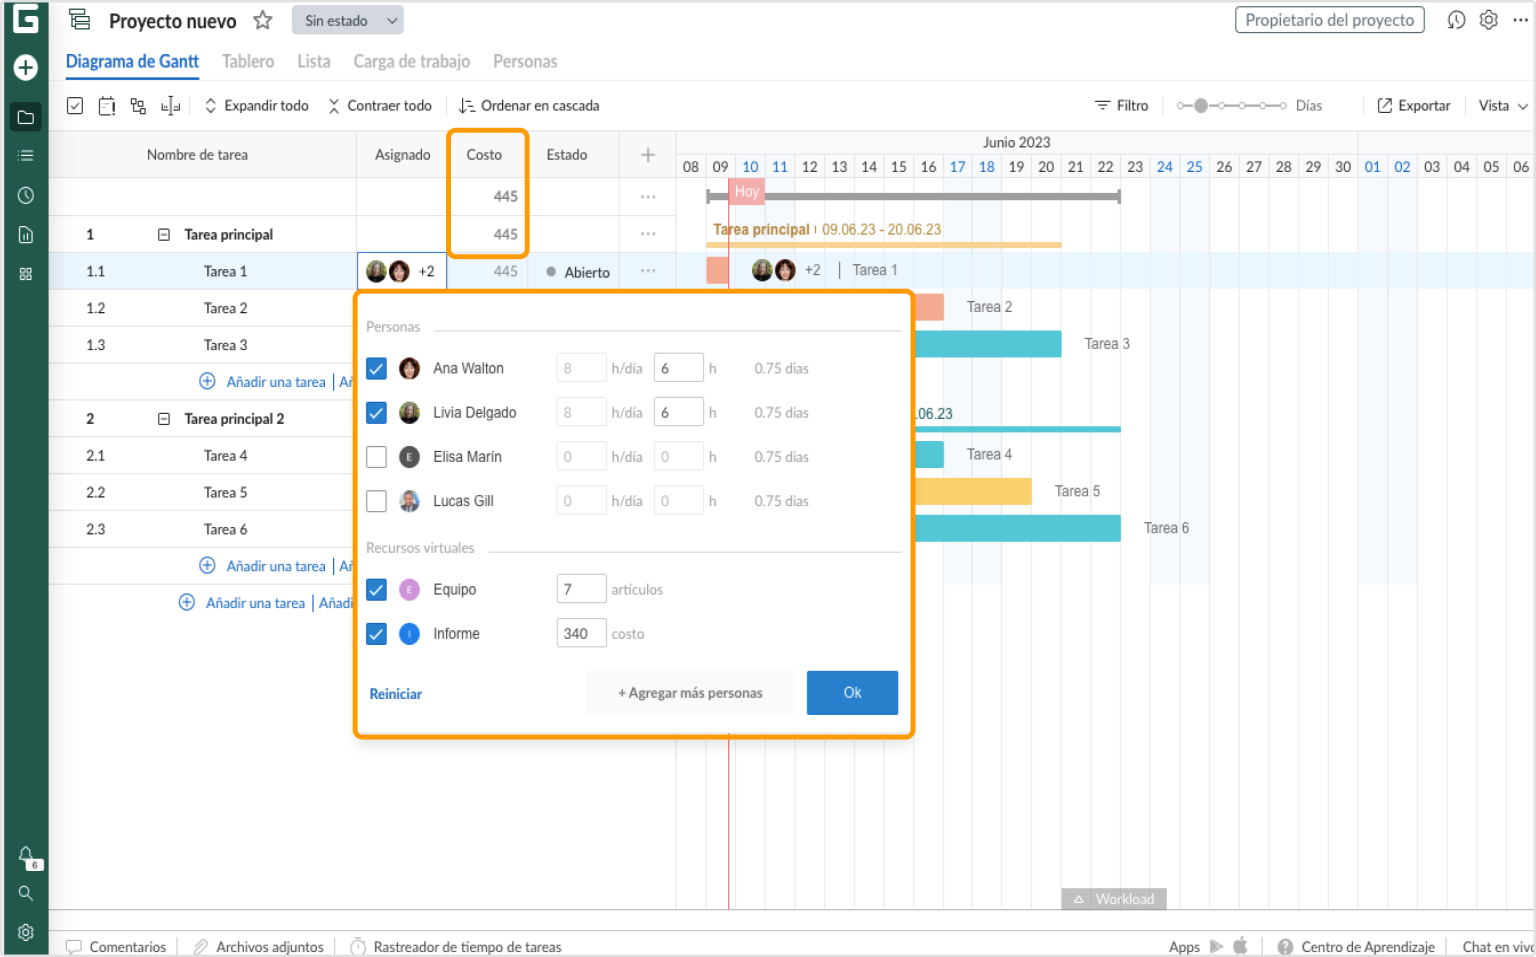The height and width of the screenshot is (957, 1536).
Task: Open project history clock icon
Action: 1456,20
